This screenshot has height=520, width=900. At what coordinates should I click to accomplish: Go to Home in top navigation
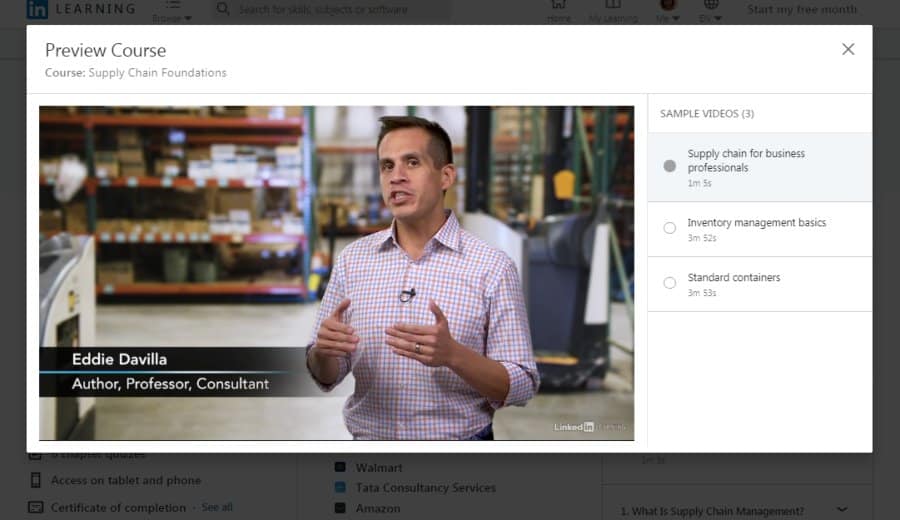[x=558, y=11]
